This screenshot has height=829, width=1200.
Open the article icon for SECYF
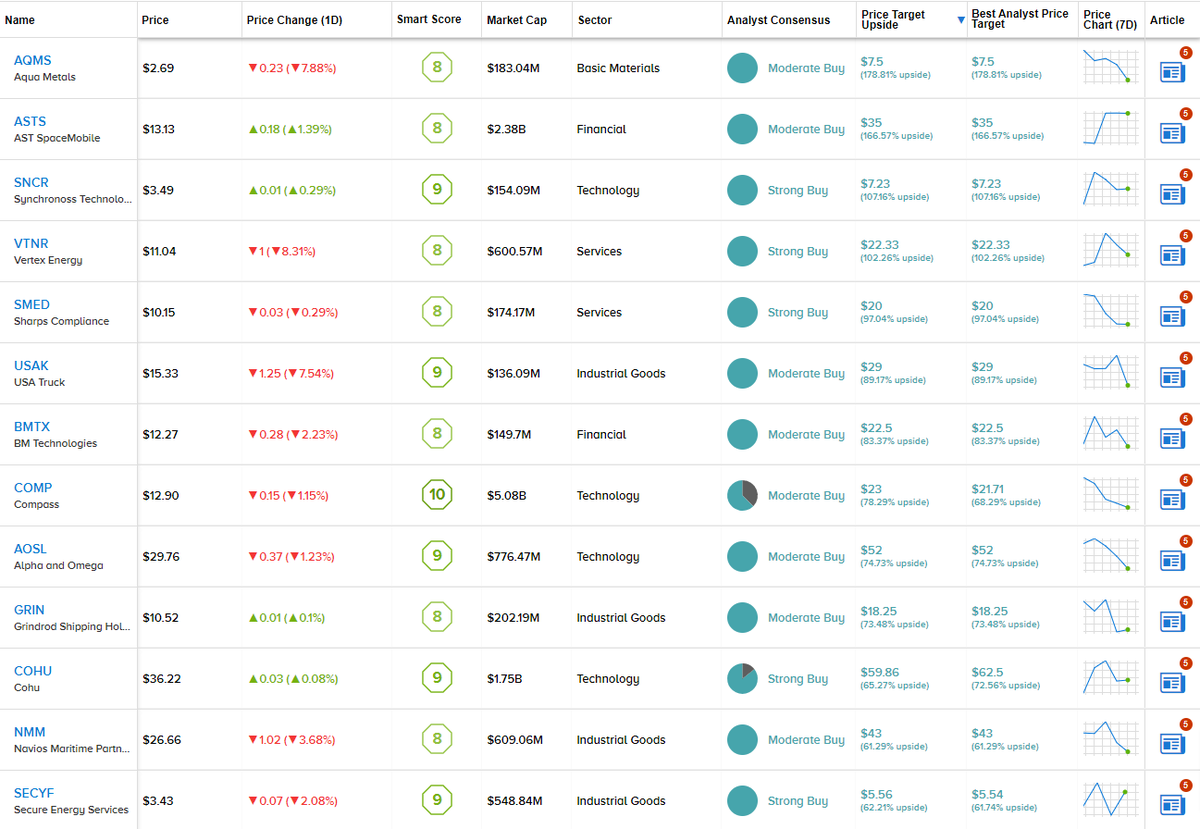tap(1170, 803)
